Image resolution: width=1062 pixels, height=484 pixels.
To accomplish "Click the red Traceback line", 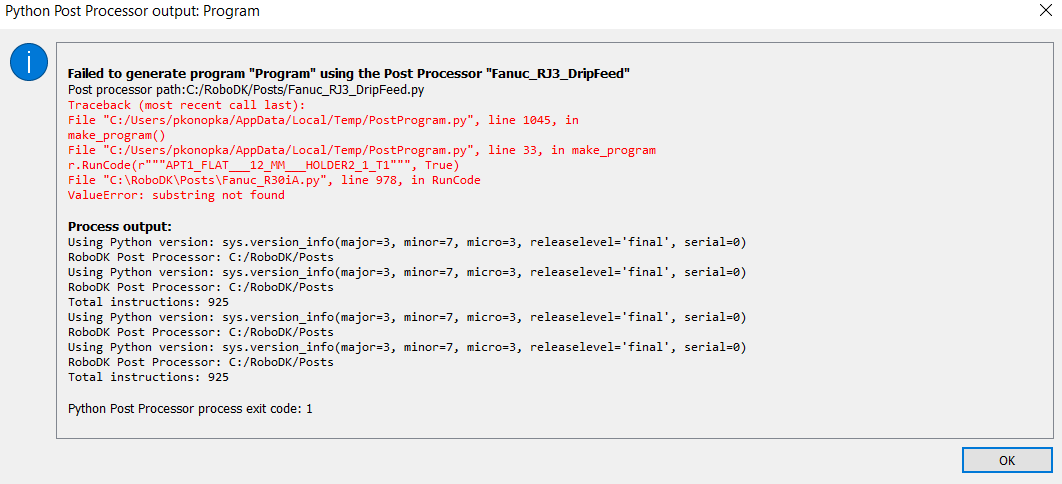I will point(186,105).
